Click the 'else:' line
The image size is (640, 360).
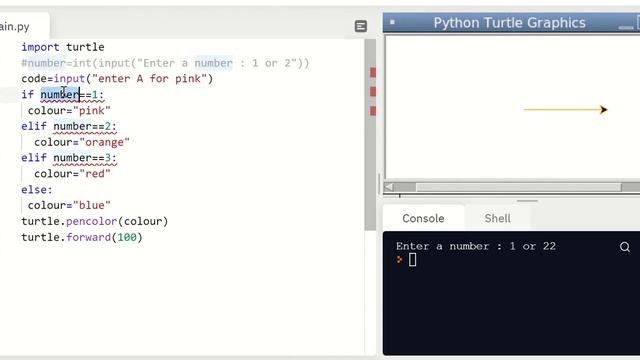(x=37, y=190)
